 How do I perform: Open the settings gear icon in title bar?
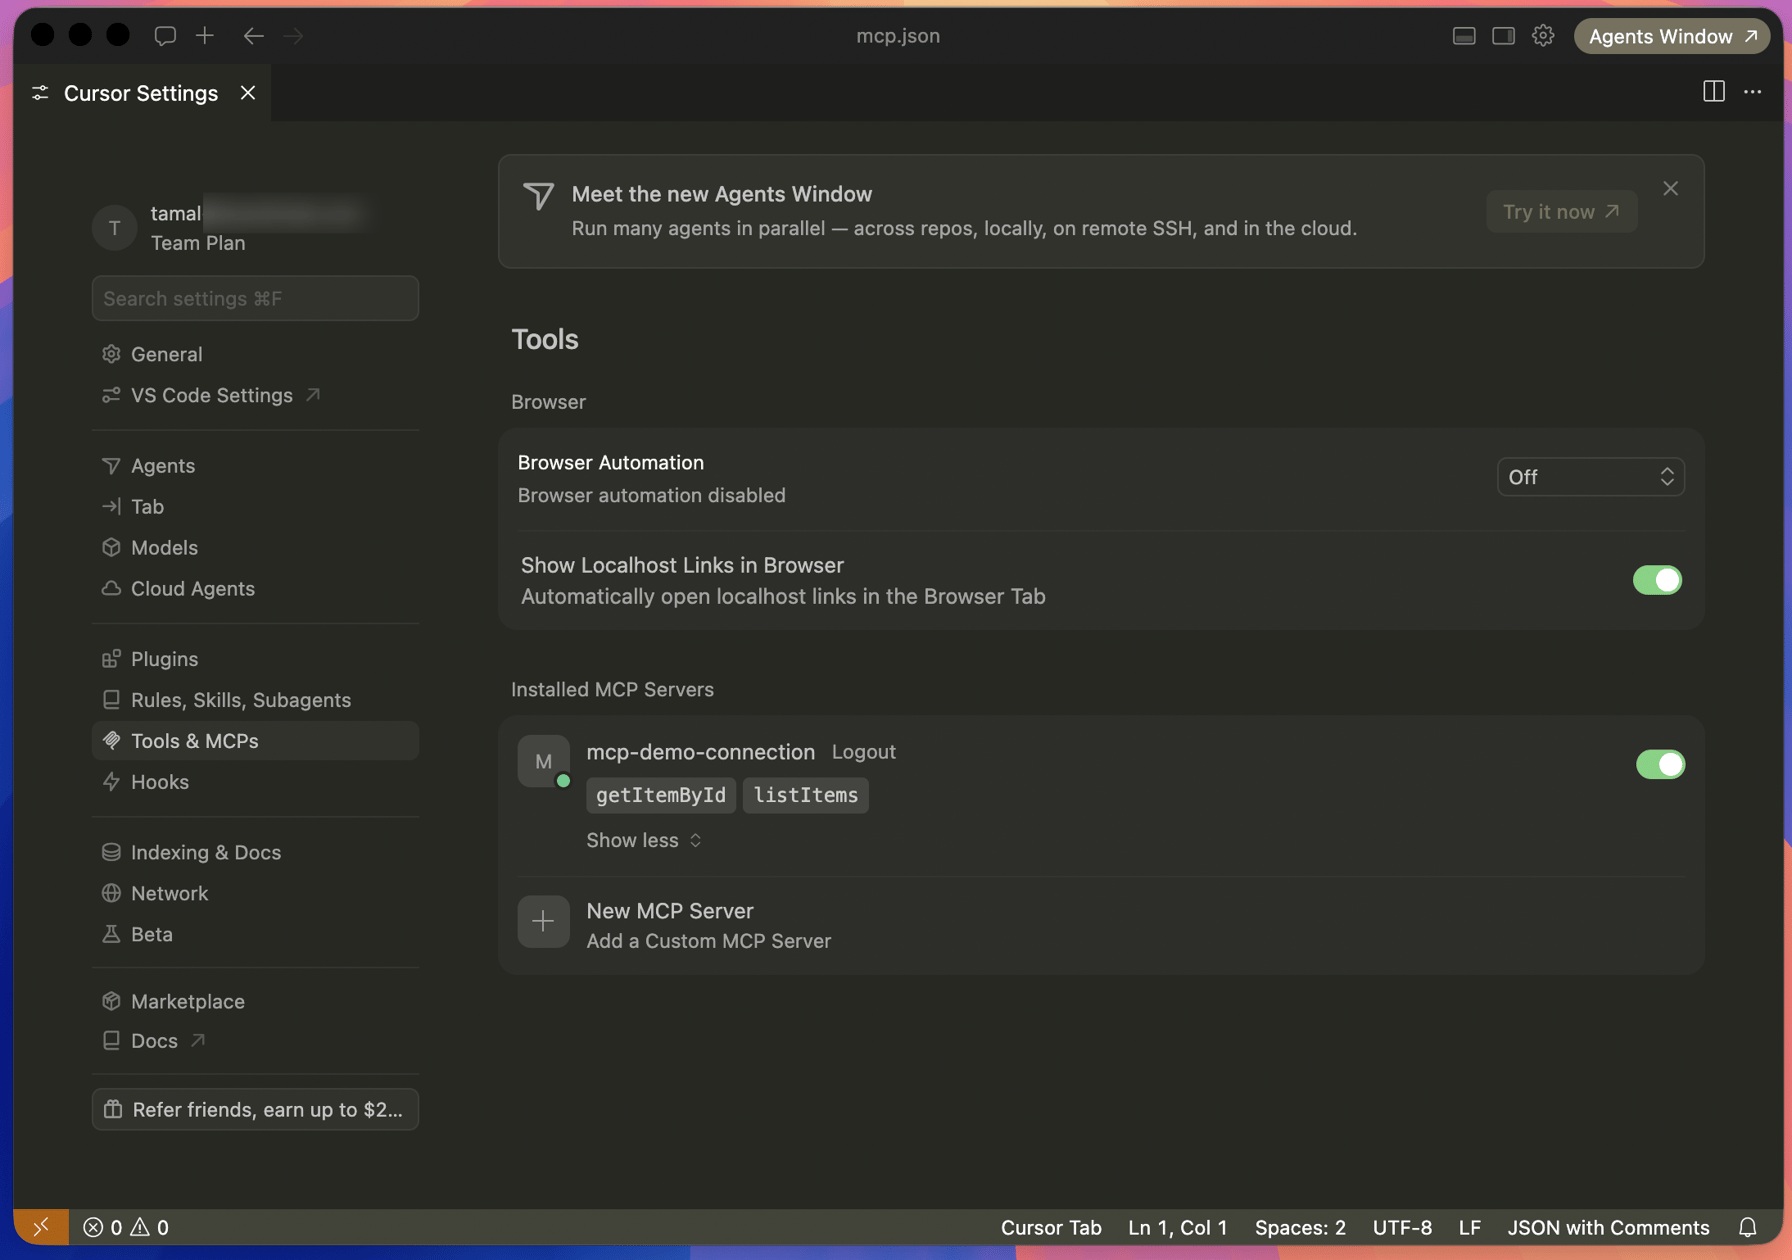pyautogui.click(x=1543, y=36)
